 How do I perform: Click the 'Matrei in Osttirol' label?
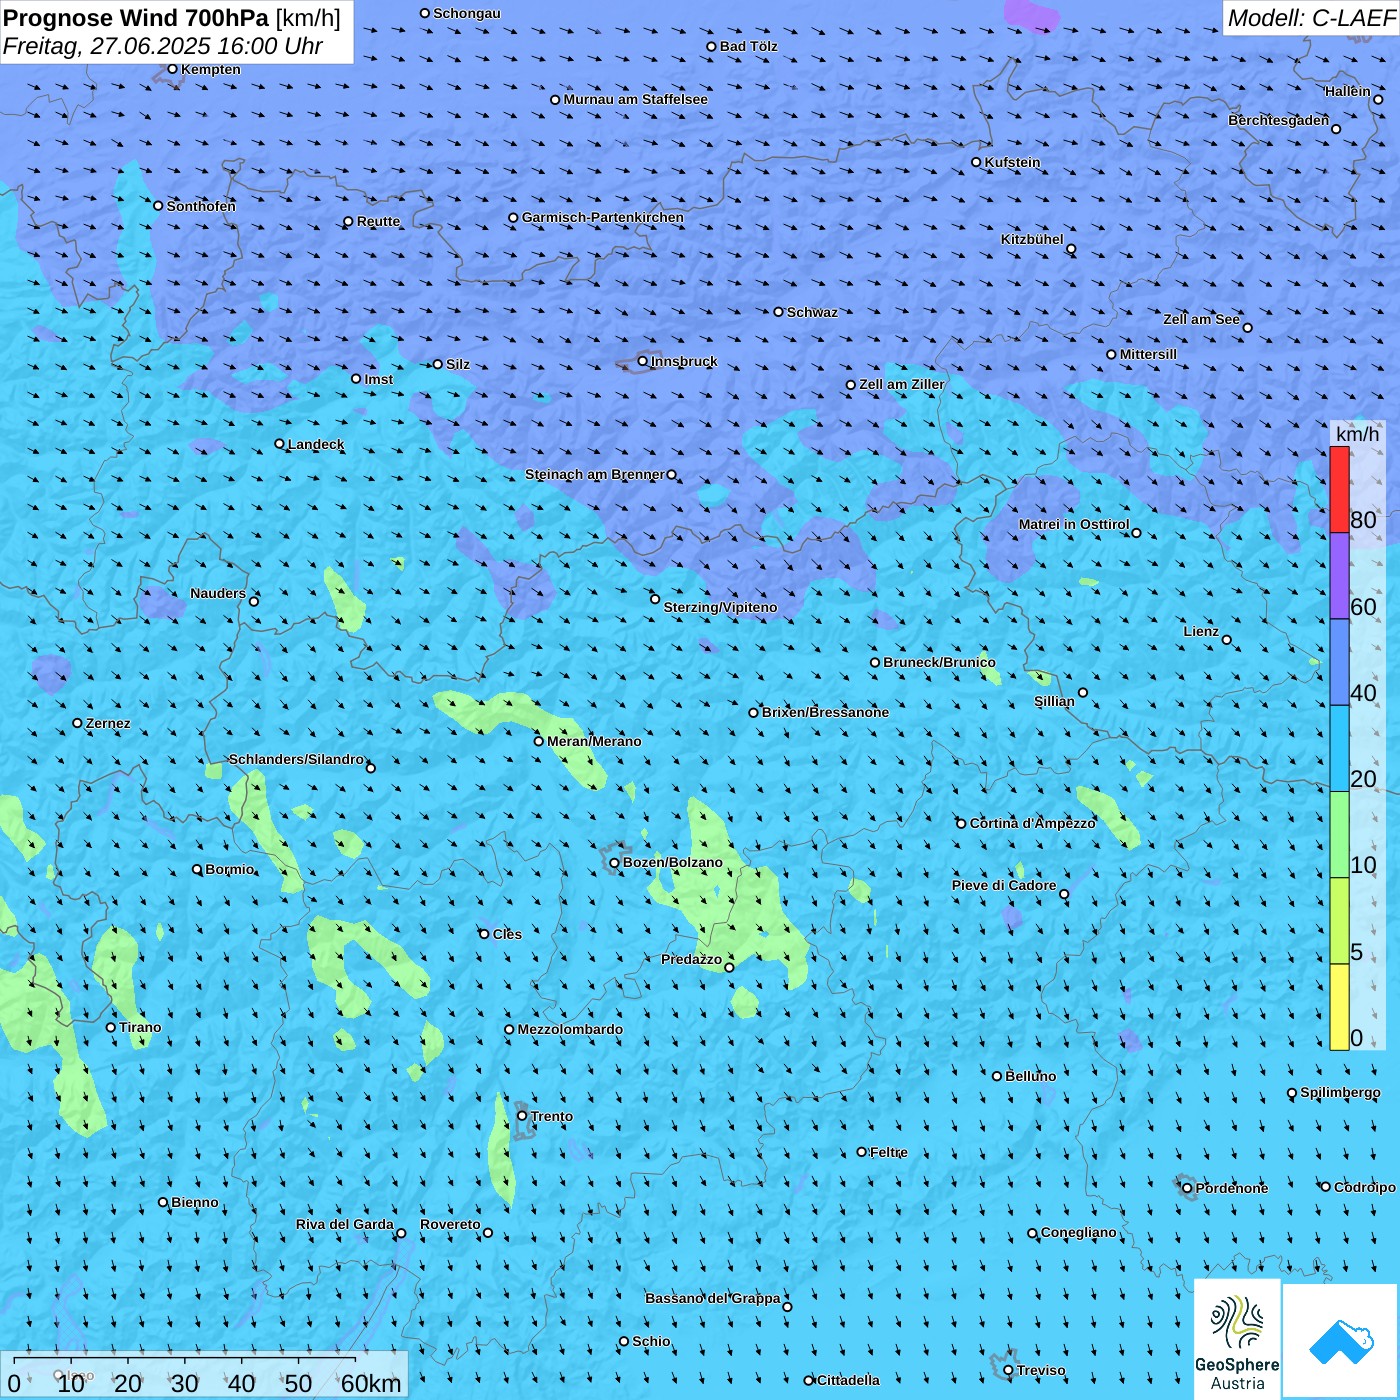pos(1074,524)
